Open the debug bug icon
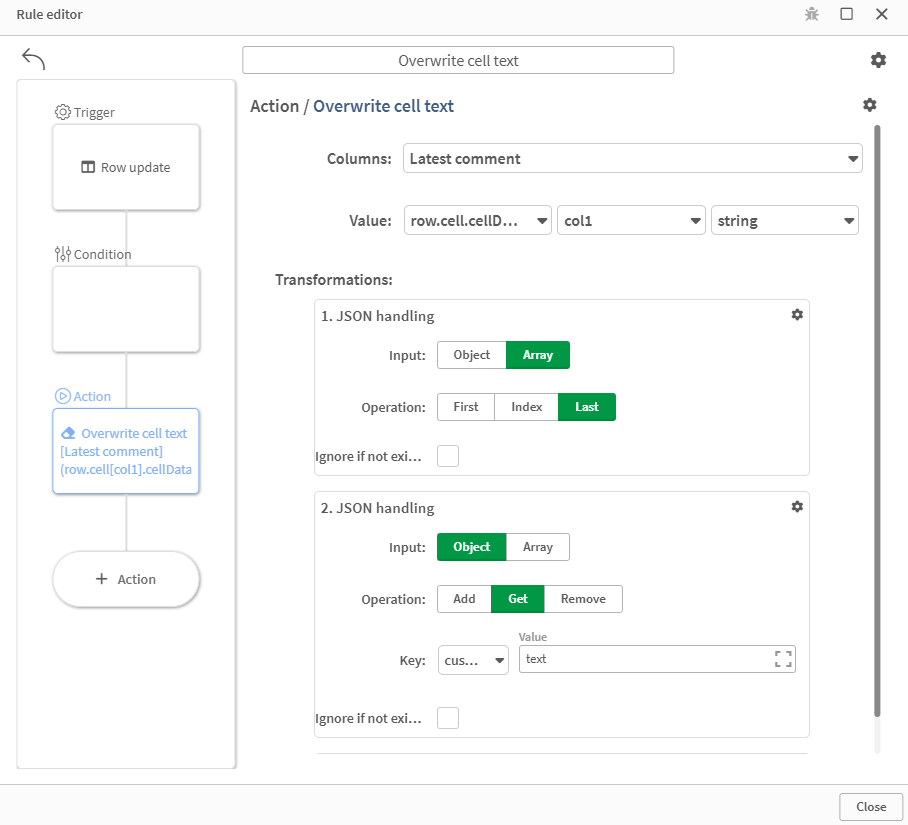The image size is (908, 825). tap(811, 14)
